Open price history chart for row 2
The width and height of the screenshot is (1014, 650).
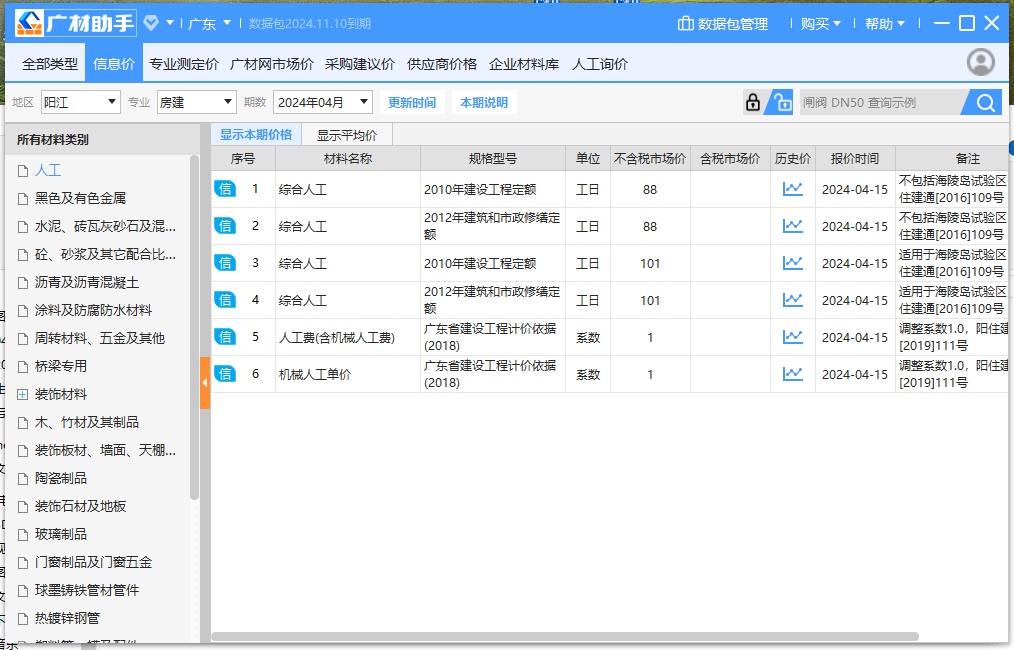pos(792,226)
